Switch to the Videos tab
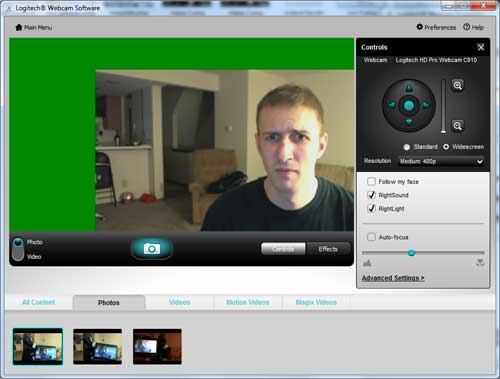This screenshot has width=500, height=379. click(x=179, y=302)
